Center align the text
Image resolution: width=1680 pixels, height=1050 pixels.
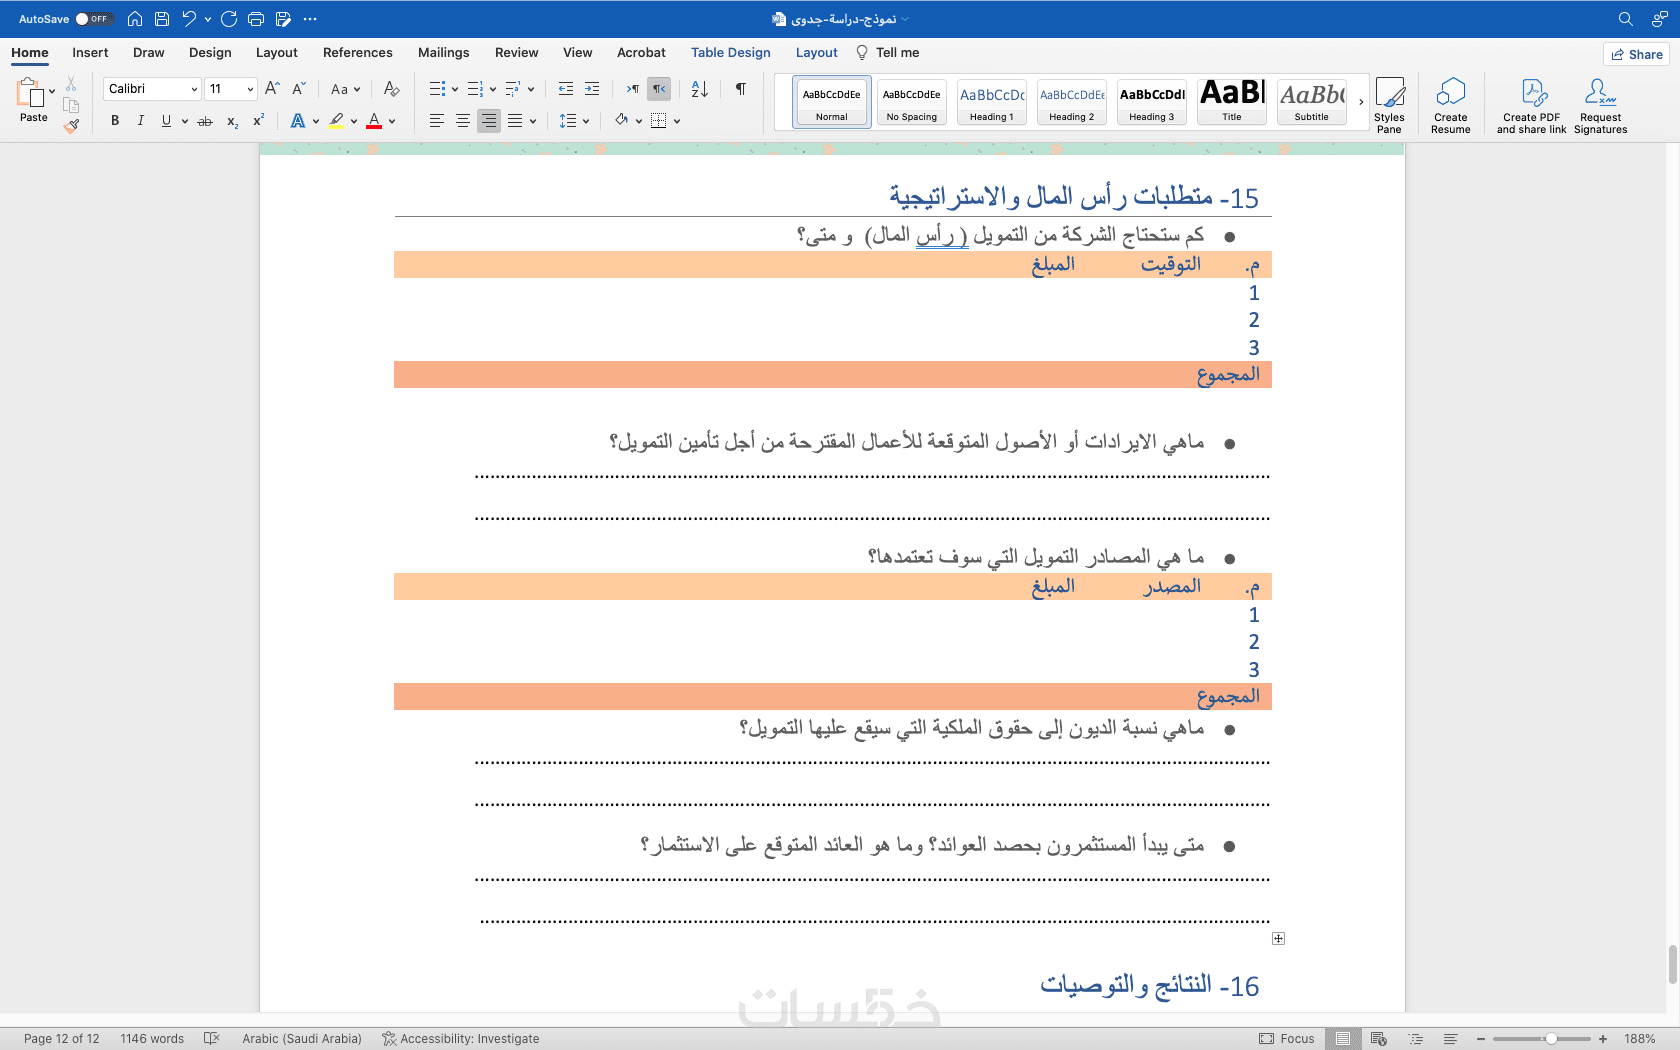coord(463,121)
